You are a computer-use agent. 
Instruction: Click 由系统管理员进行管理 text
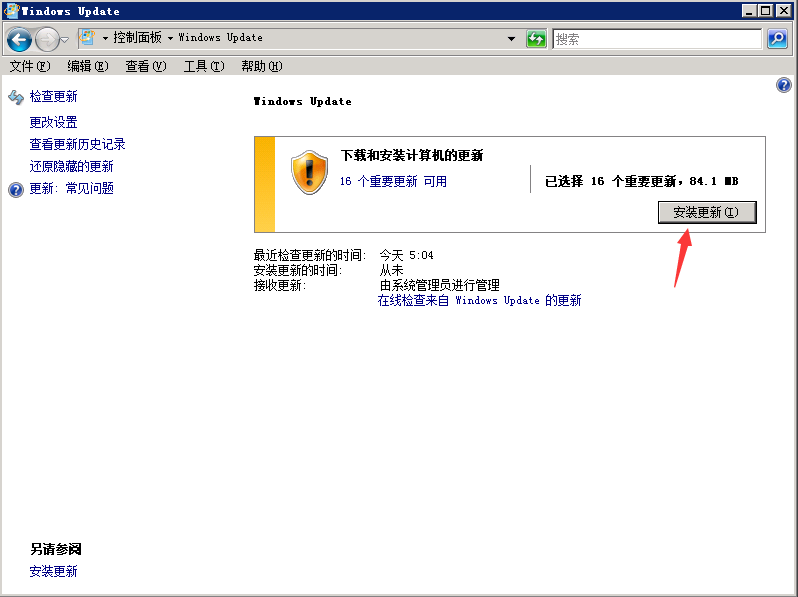point(440,286)
